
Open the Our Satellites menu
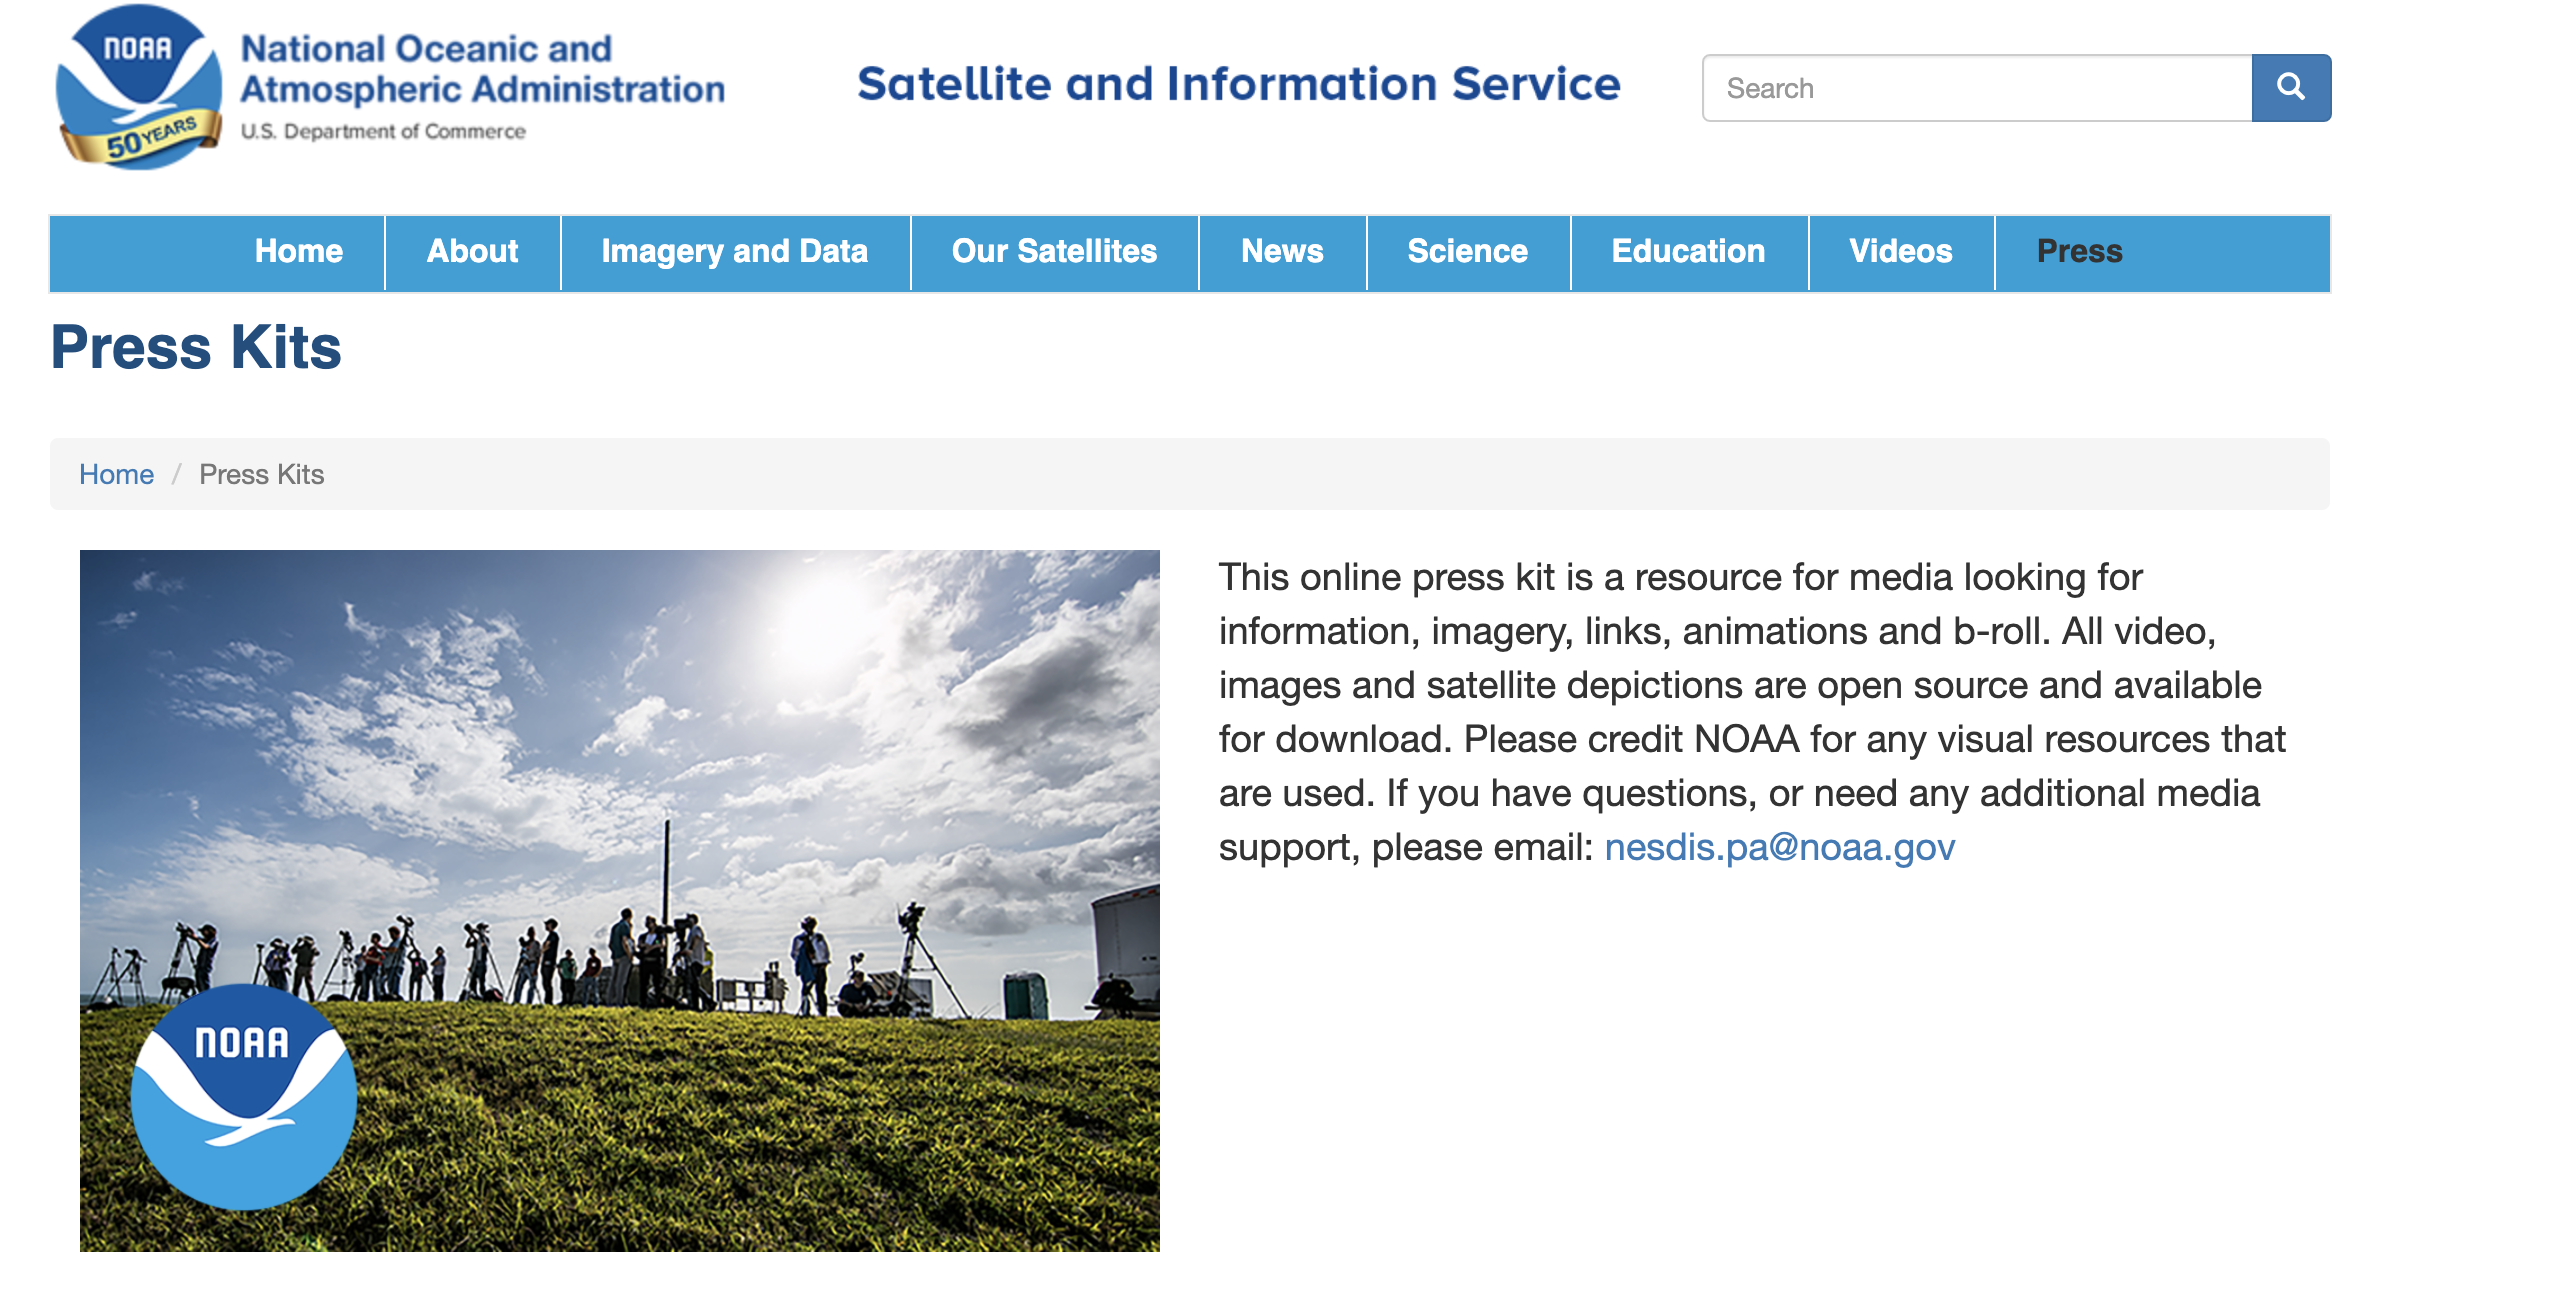point(1054,252)
